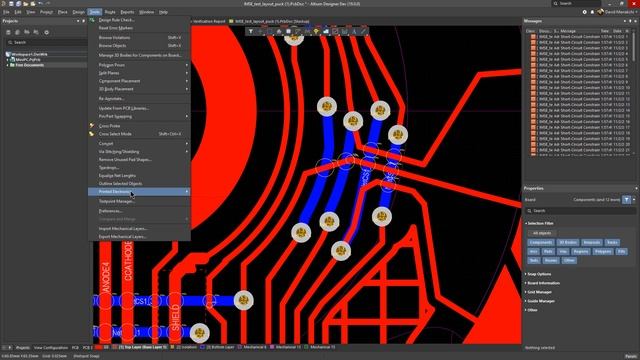Click Reset Error Markers menu entry

coord(139,28)
